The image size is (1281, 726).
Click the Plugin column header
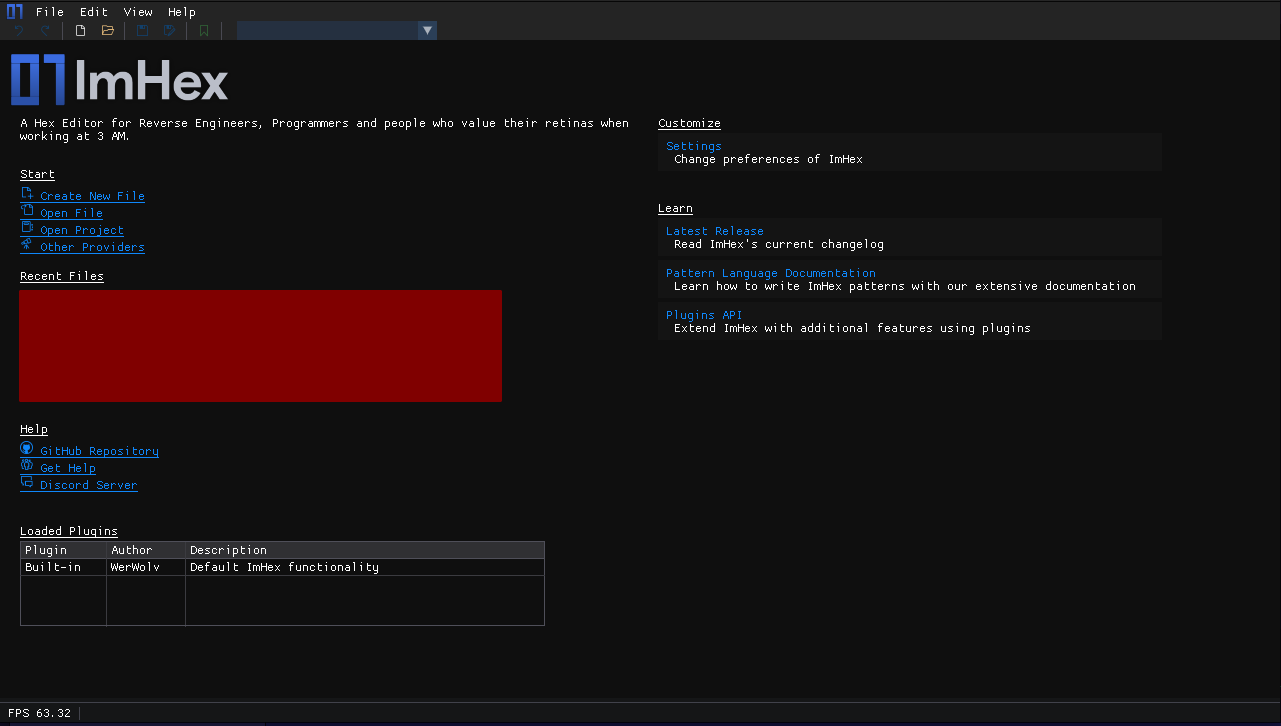pyautogui.click(x=64, y=550)
